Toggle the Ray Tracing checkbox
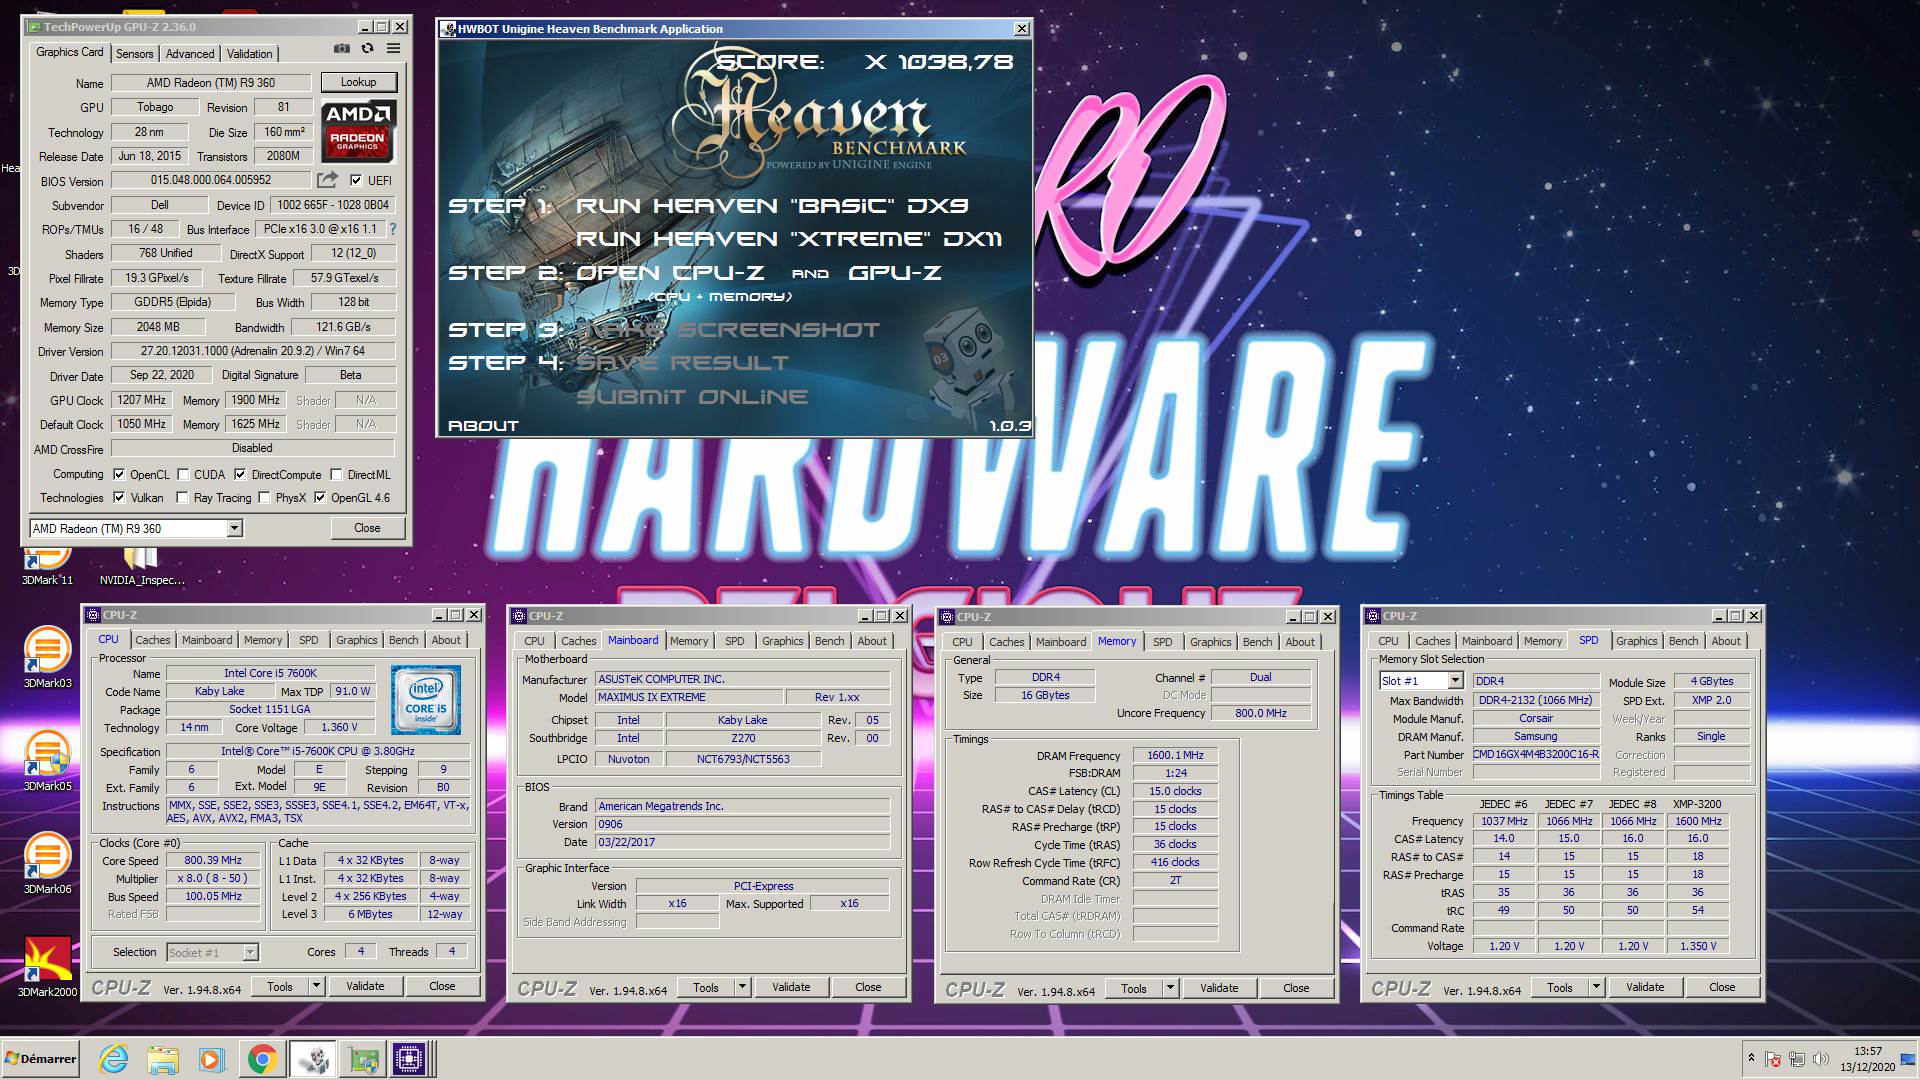The height and width of the screenshot is (1080, 1920). [182, 497]
